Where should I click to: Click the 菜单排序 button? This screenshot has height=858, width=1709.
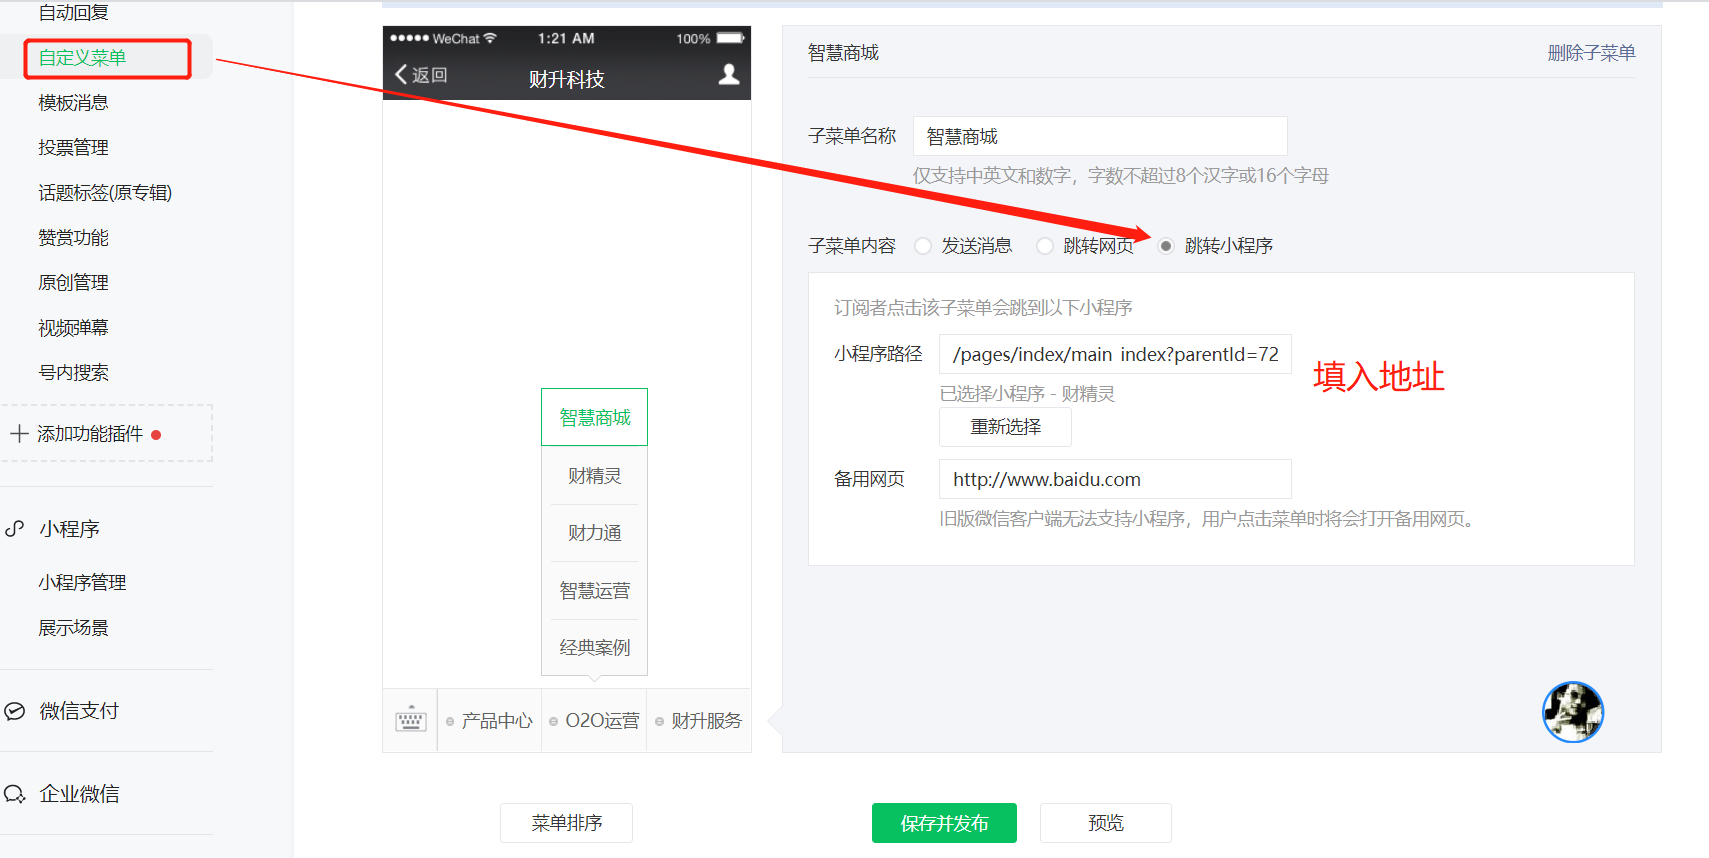(566, 823)
